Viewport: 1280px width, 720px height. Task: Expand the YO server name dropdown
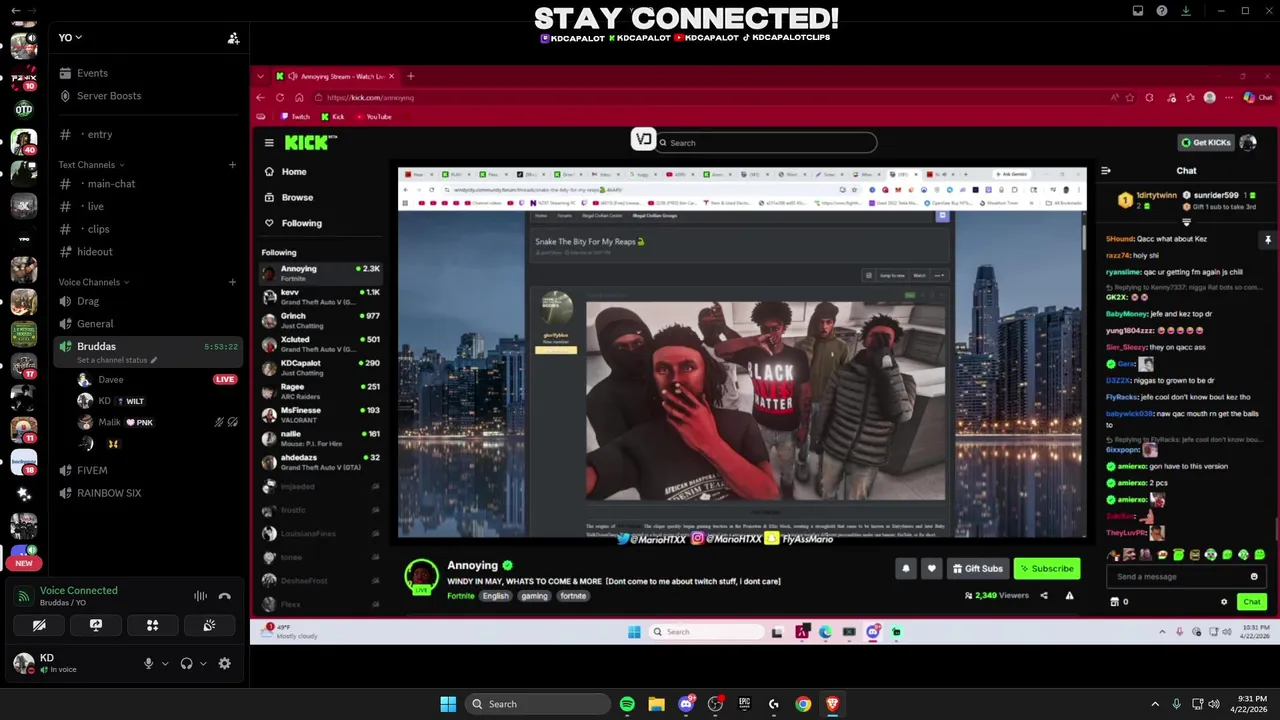pyautogui.click(x=70, y=38)
